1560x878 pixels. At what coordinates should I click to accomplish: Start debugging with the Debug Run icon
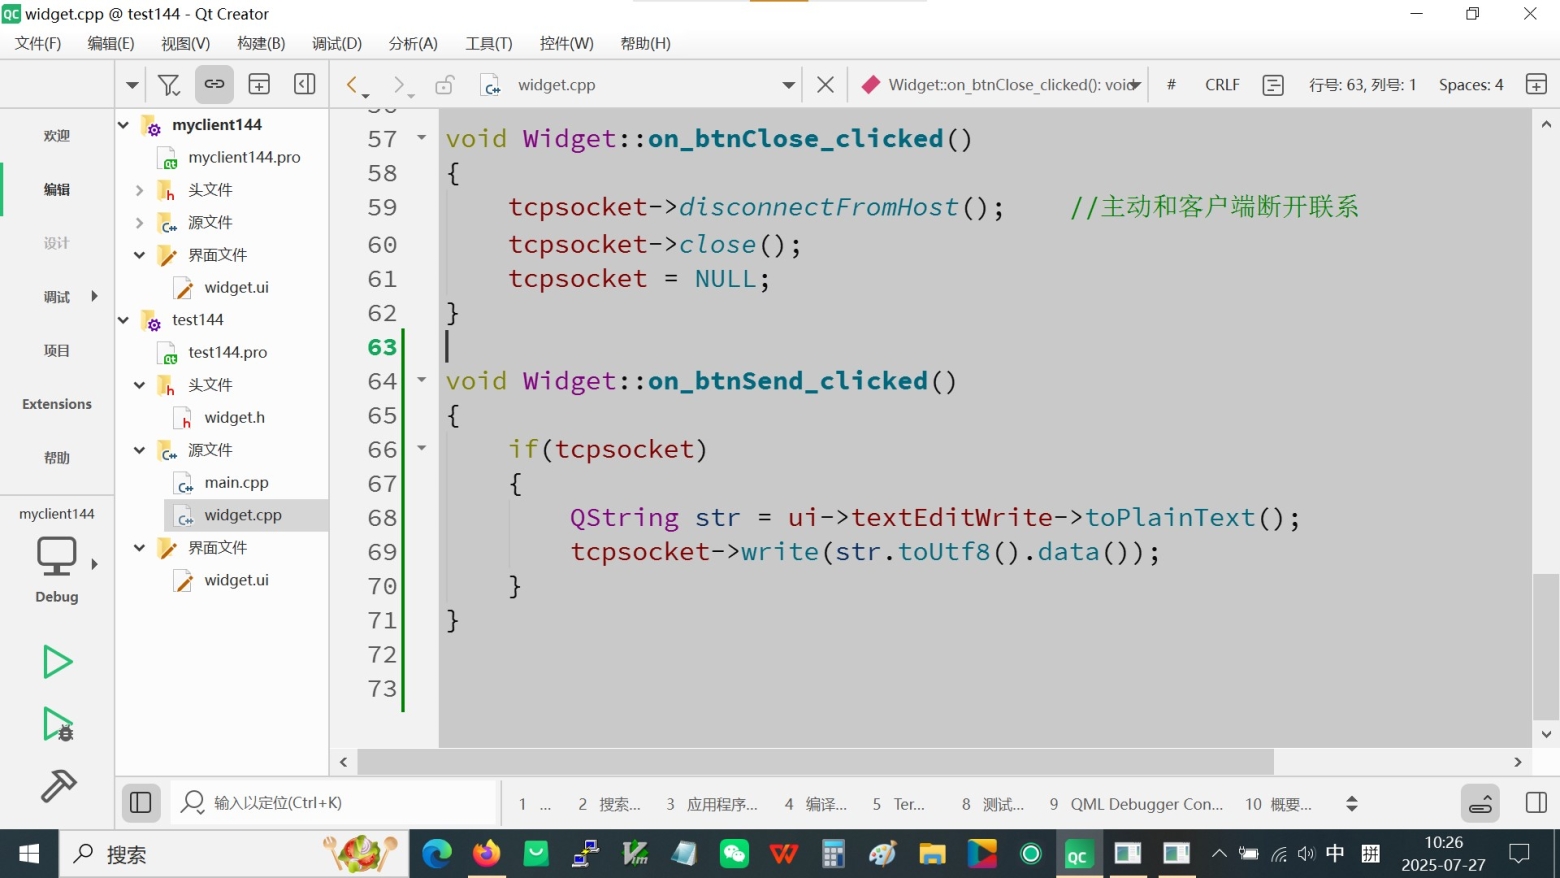tap(58, 724)
